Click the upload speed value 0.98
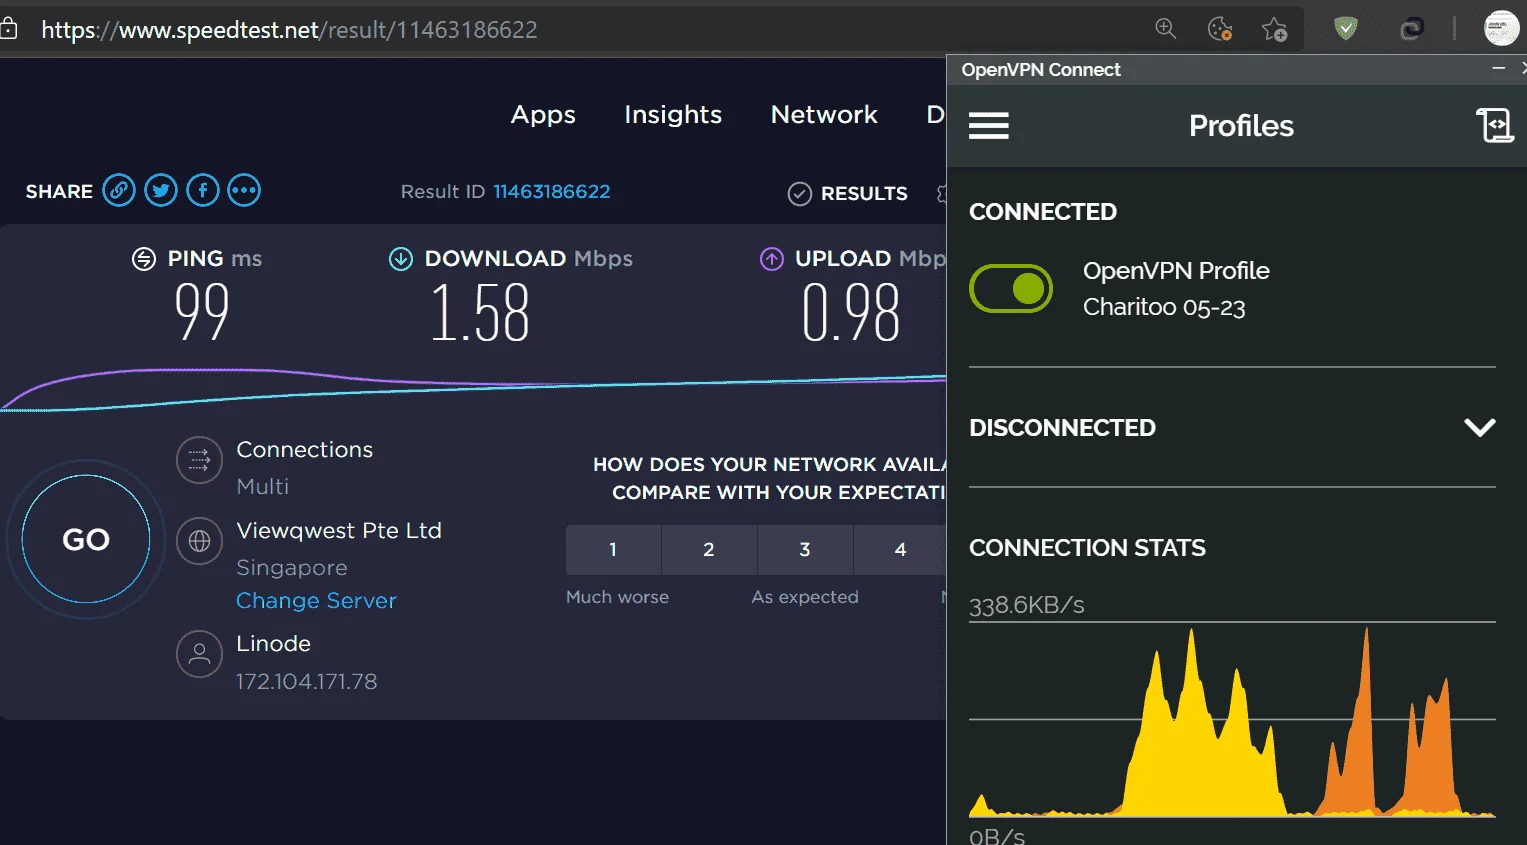Screen dimensions: 1527x845 [x=851, y=313]
